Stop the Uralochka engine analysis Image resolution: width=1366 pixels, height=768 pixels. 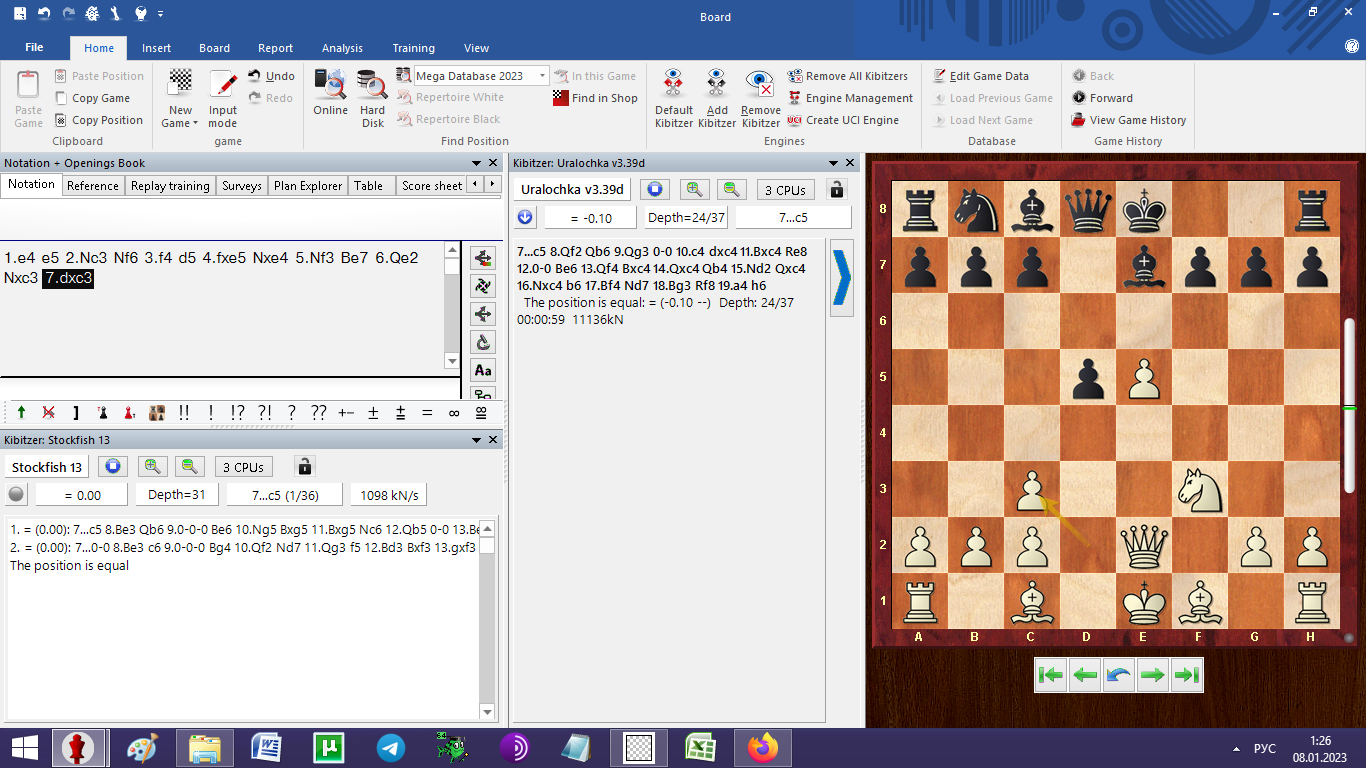pos(654,189)
